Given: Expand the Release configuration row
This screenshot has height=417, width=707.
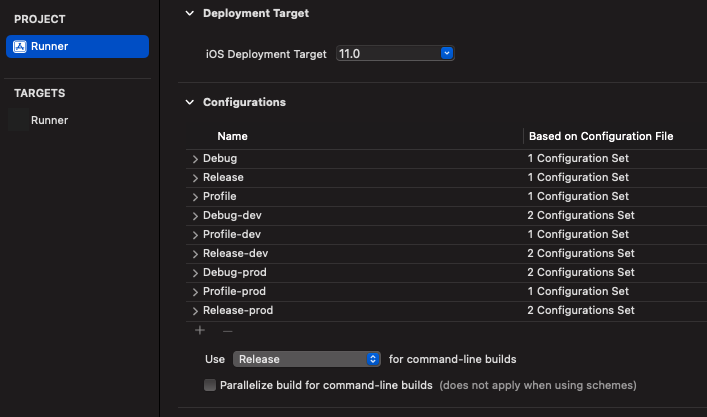Looking at the screenshot, I should (195, 178).
